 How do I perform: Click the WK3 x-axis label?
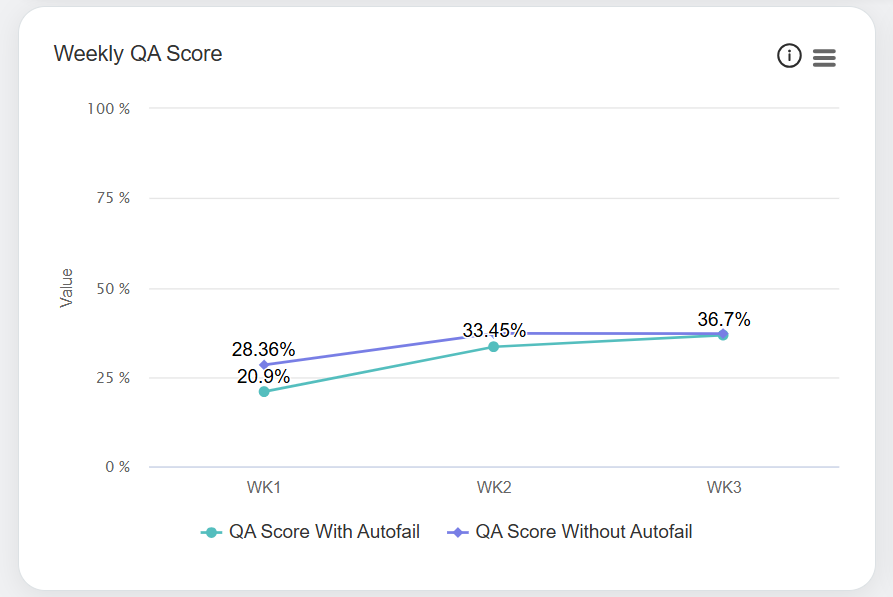[x=724, y=488]
